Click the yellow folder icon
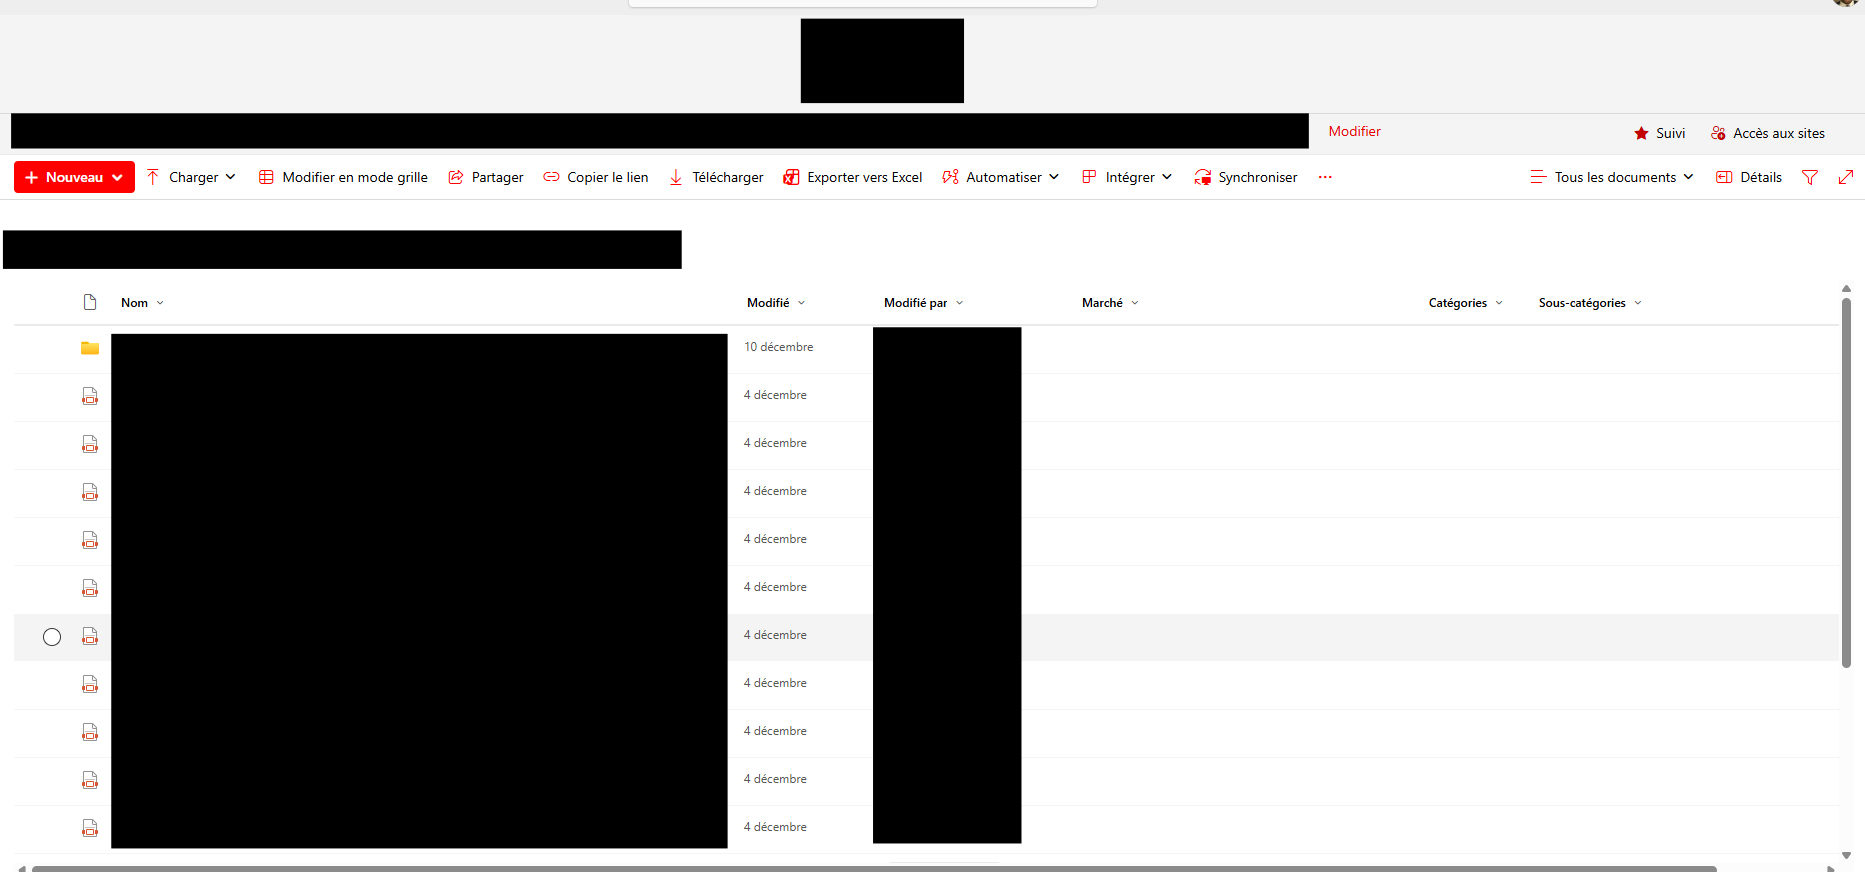 [x=90, y=348]
